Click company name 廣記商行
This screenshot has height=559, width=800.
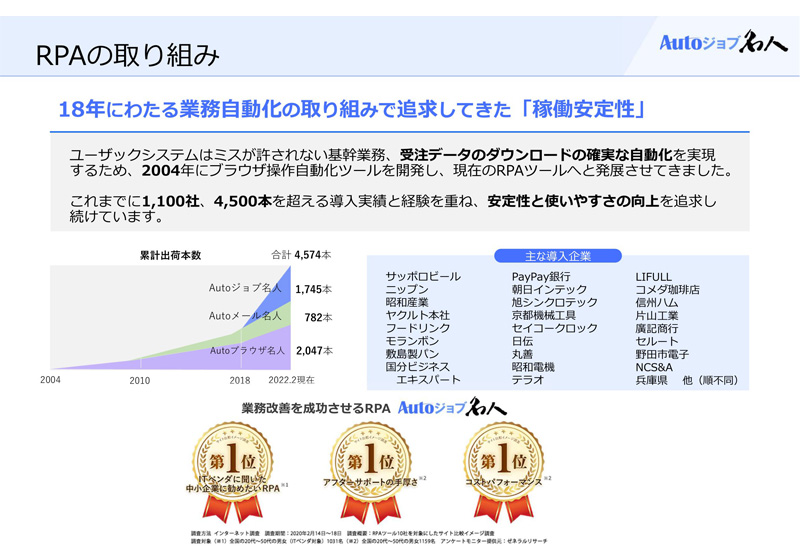pyautogui.click(x=657, y=328)
